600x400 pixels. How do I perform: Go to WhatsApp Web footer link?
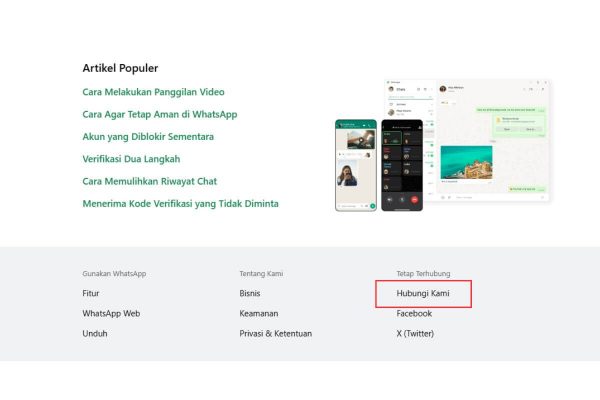point(111,313)
